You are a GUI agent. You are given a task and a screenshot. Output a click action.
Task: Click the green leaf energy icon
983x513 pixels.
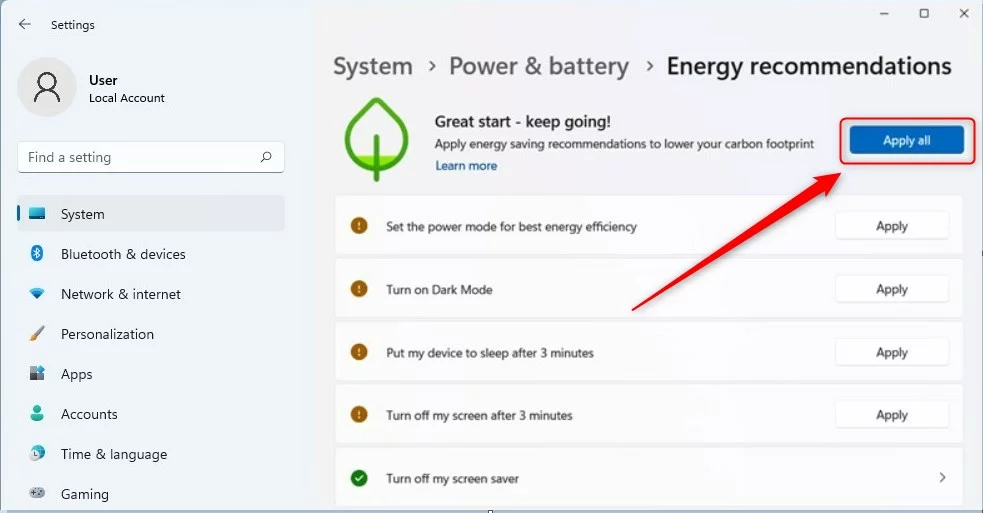(x=376, y=139)
